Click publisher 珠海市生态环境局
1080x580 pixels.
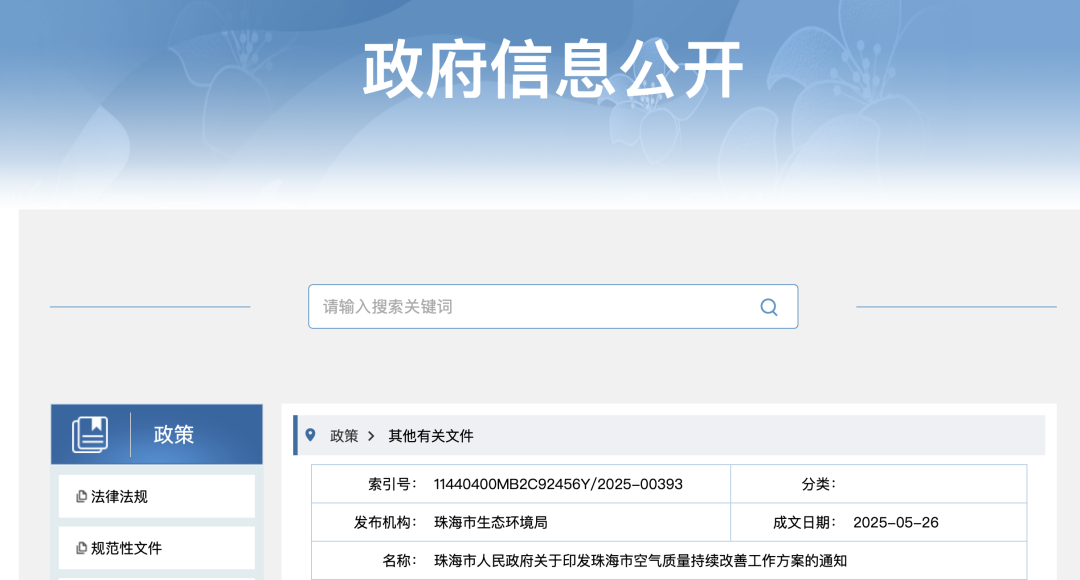[490, 522]
